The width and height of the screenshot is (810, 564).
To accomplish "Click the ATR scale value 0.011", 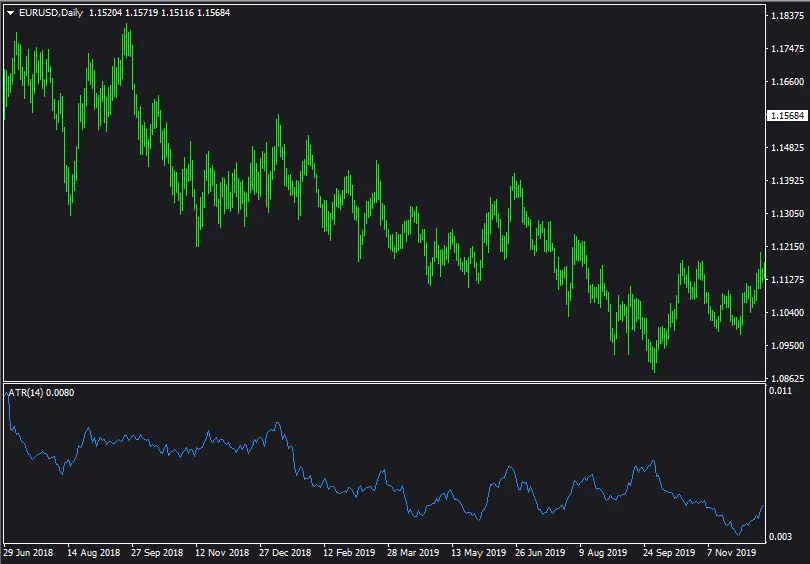I will tap(780, 390).
